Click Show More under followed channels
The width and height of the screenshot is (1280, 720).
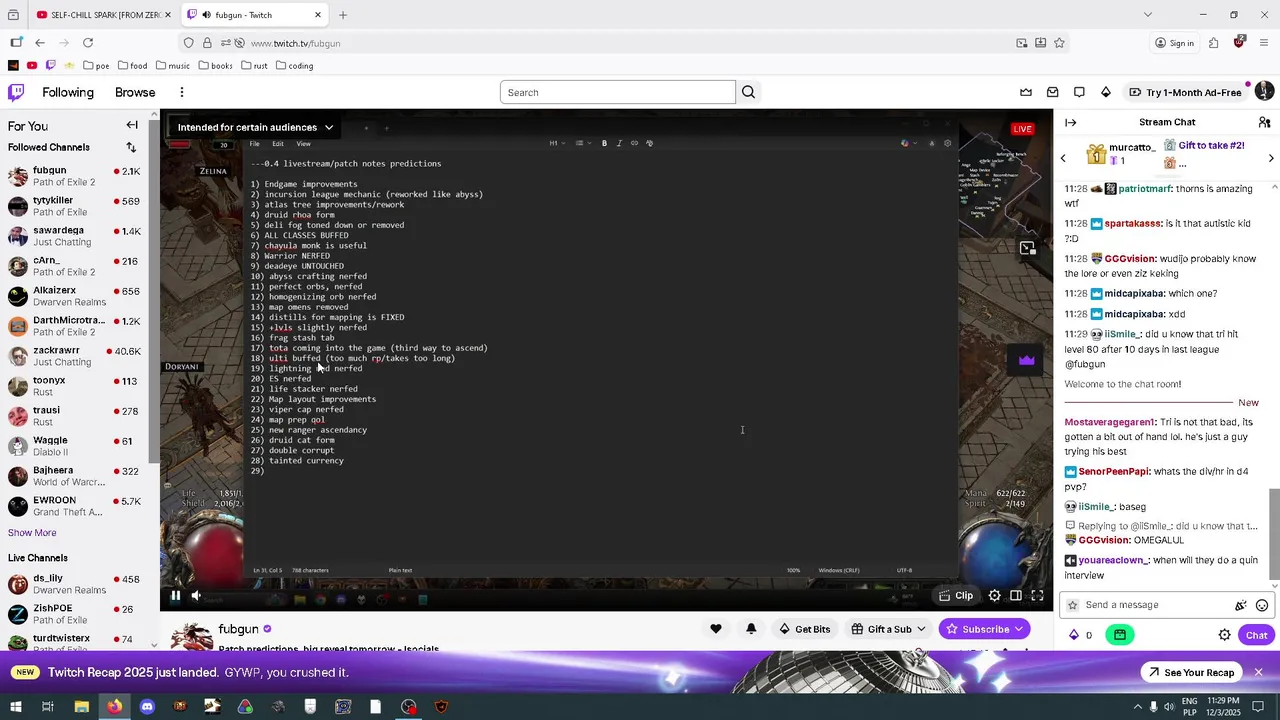[x=32, y=533]
